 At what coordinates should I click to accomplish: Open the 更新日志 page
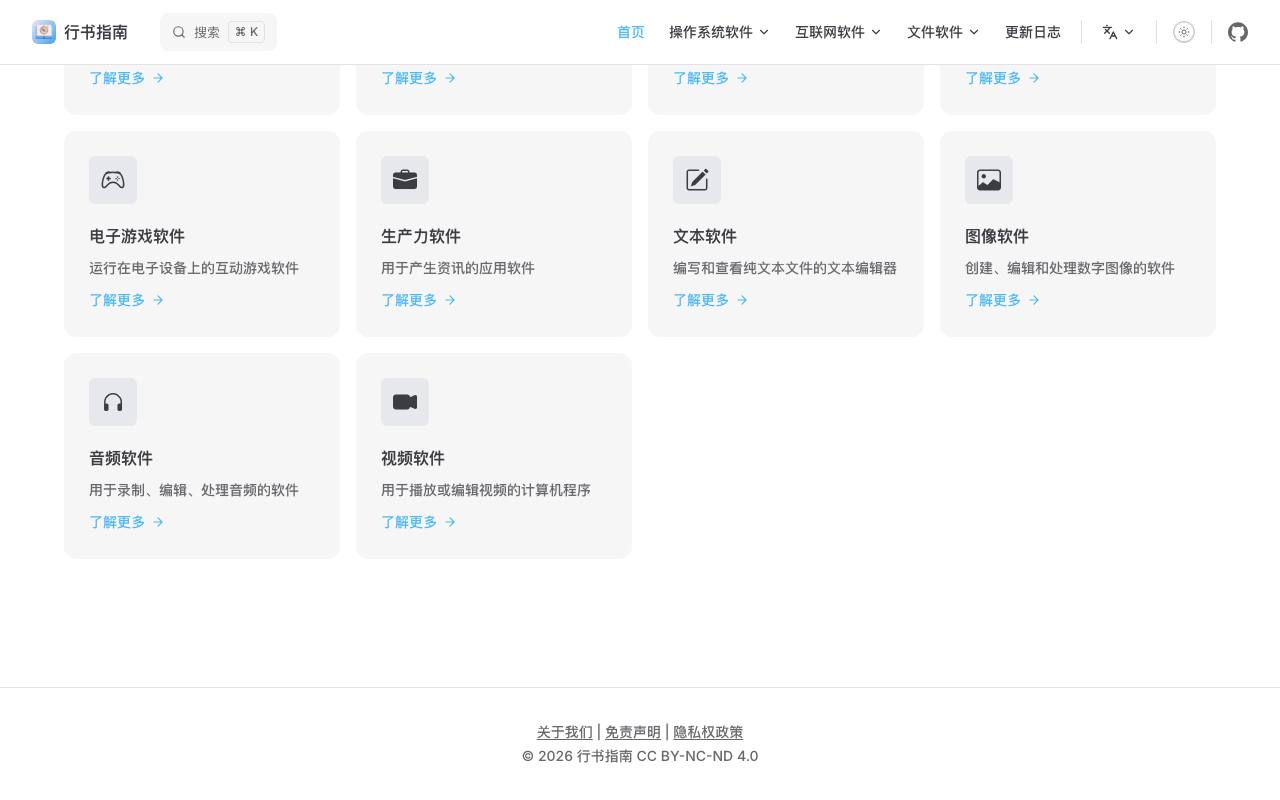[x=1033, y=32]
